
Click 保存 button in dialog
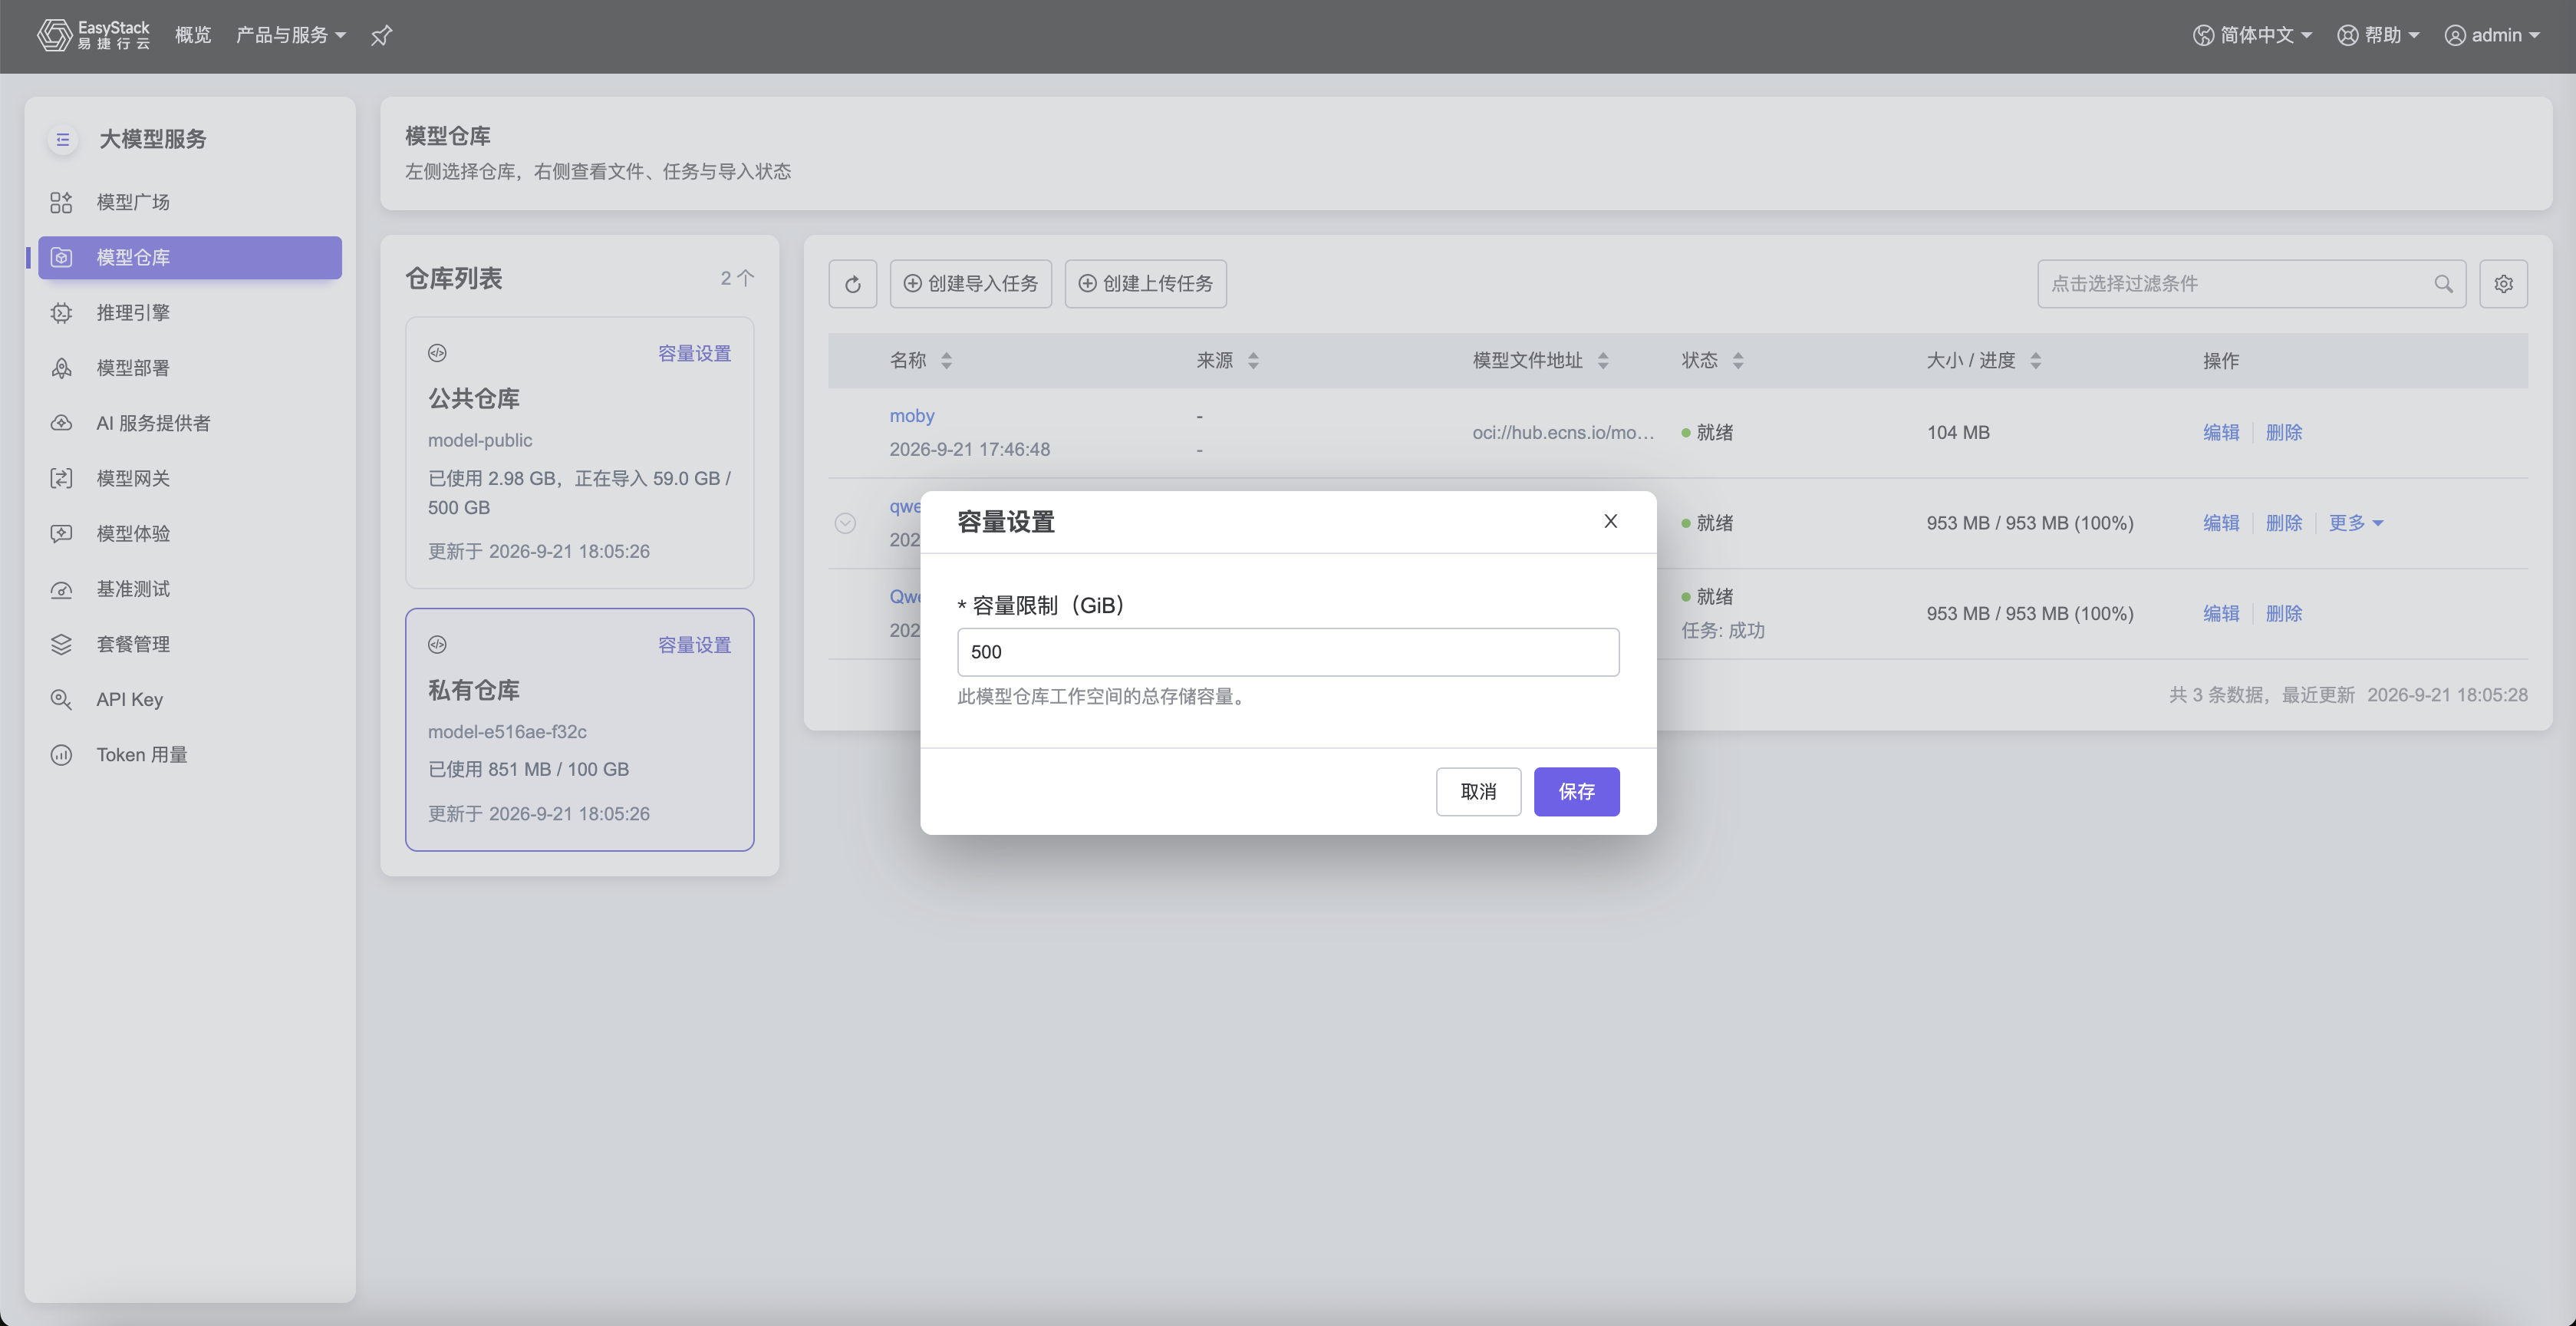[1576, 792]
